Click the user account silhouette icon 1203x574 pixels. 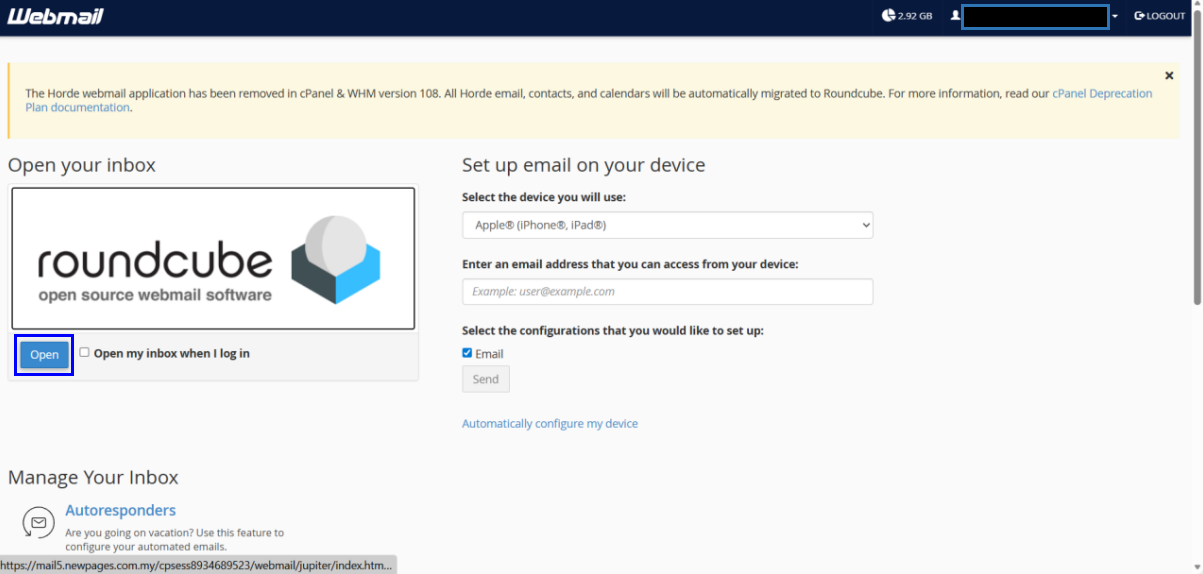[x=955, y=16]
